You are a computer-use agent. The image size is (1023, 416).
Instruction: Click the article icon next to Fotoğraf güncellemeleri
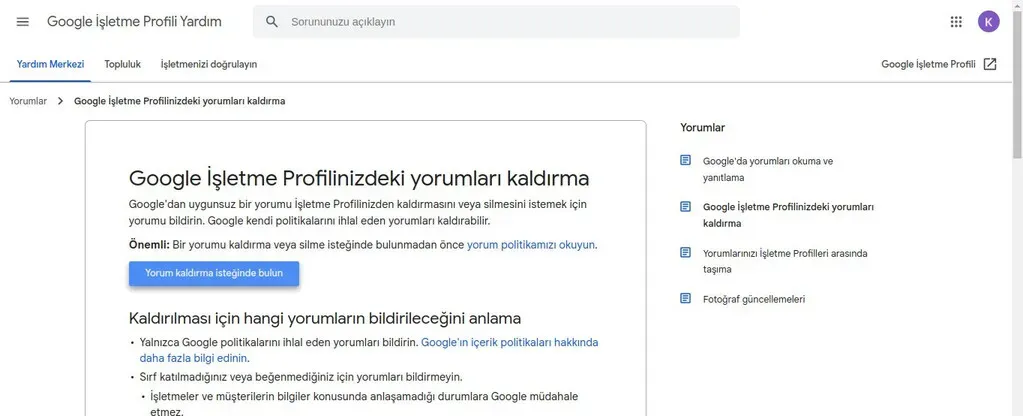tap(685, 299)
